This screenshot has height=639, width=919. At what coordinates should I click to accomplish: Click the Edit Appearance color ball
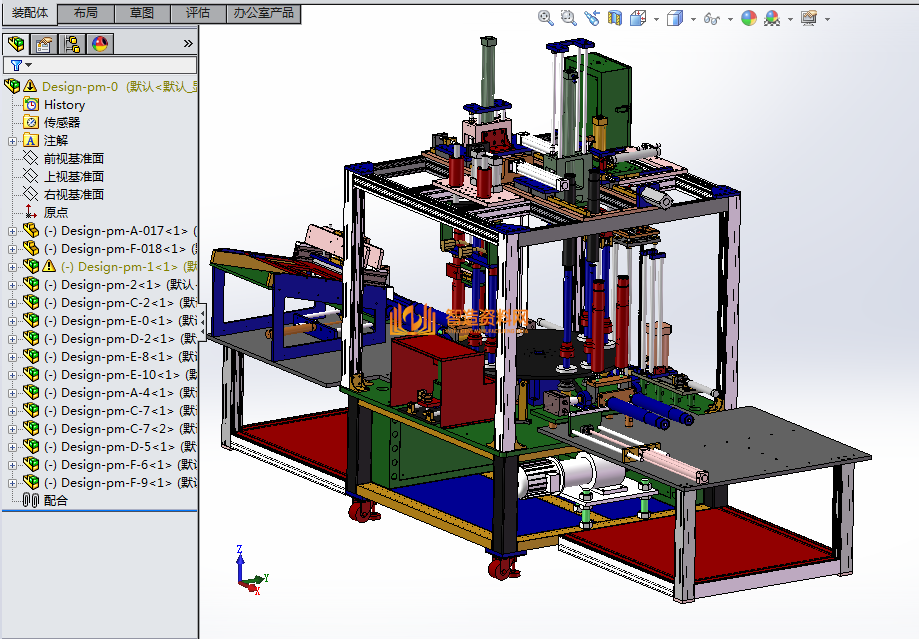click(749, 18)
